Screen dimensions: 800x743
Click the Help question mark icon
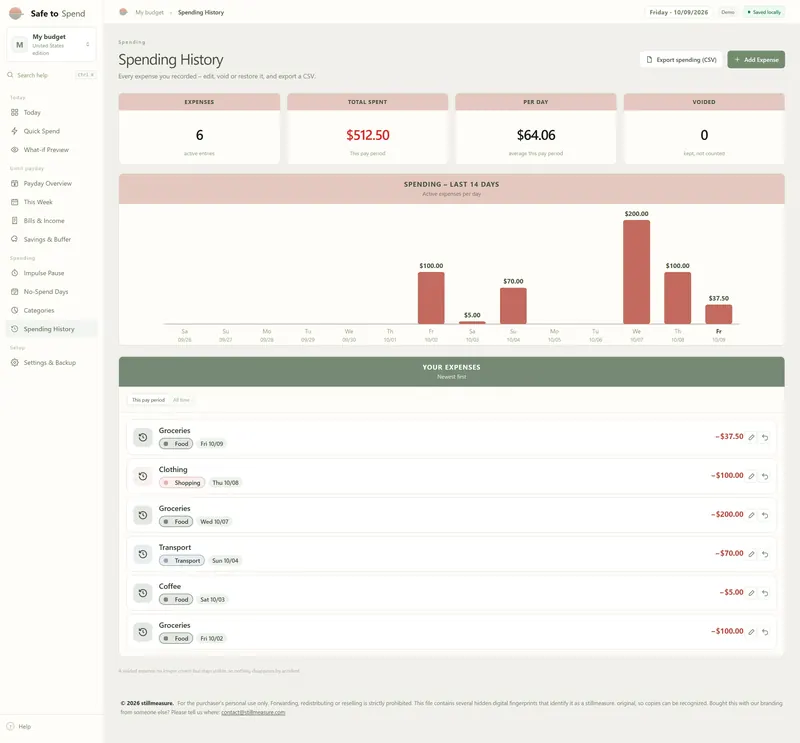click(10, 726)
